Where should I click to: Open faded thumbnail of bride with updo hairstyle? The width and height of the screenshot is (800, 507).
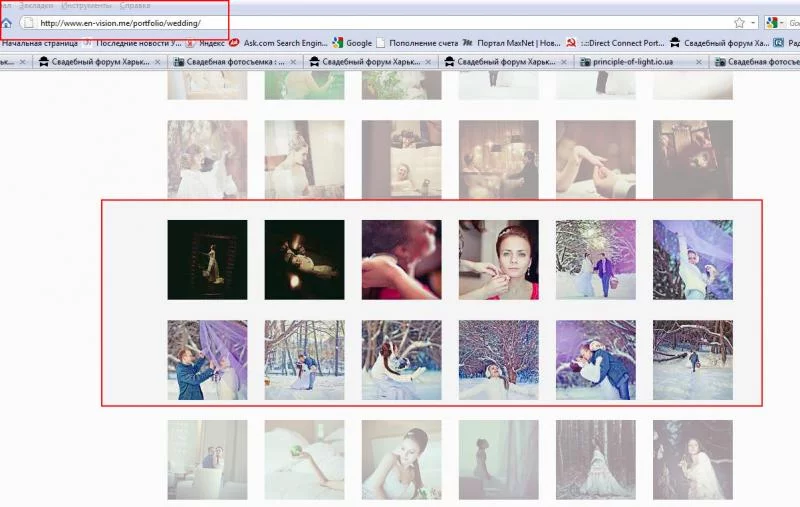pos(402,460)
